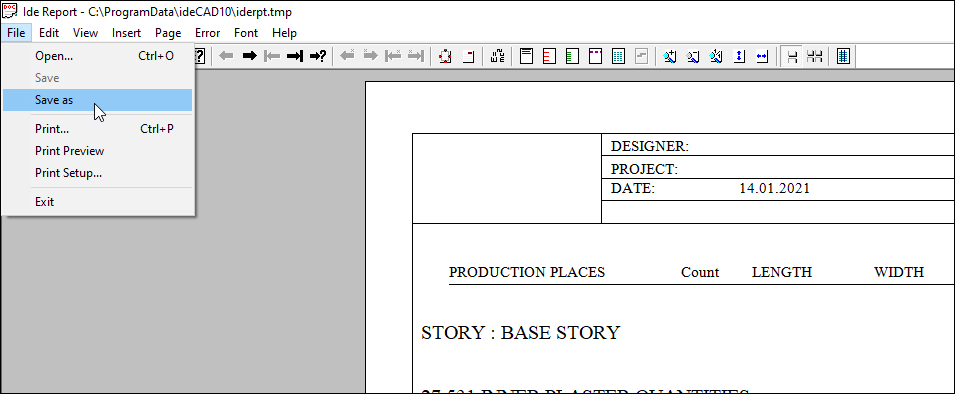Click the Count column heading
The image size is (955, 394).
click(700, 272)
